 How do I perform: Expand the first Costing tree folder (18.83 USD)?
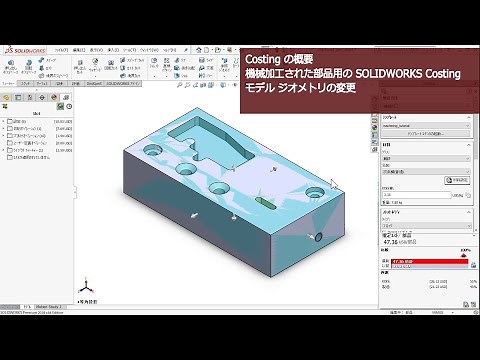coord(3,122)
